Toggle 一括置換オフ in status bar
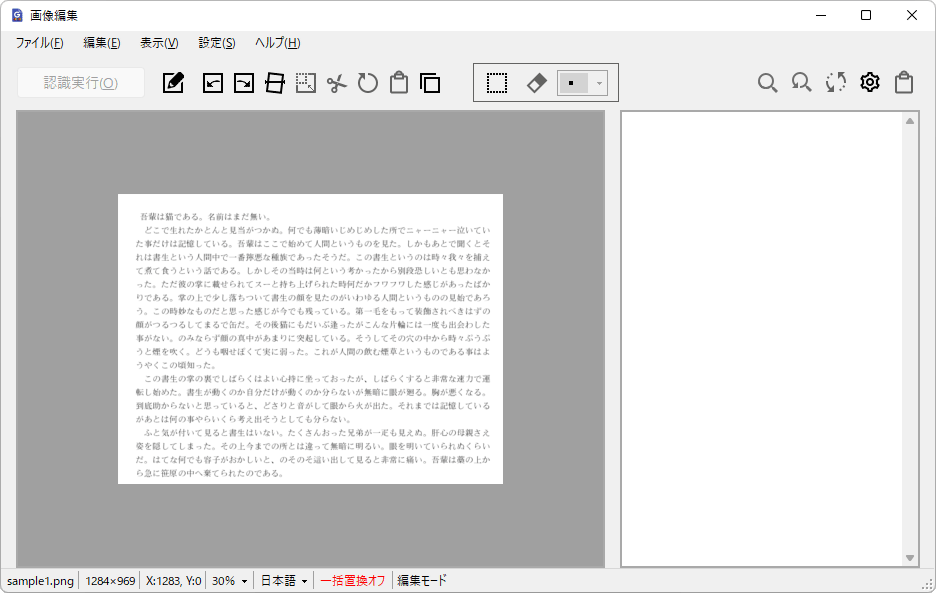This screenshot has height=593, width=936. click(352, 580)
